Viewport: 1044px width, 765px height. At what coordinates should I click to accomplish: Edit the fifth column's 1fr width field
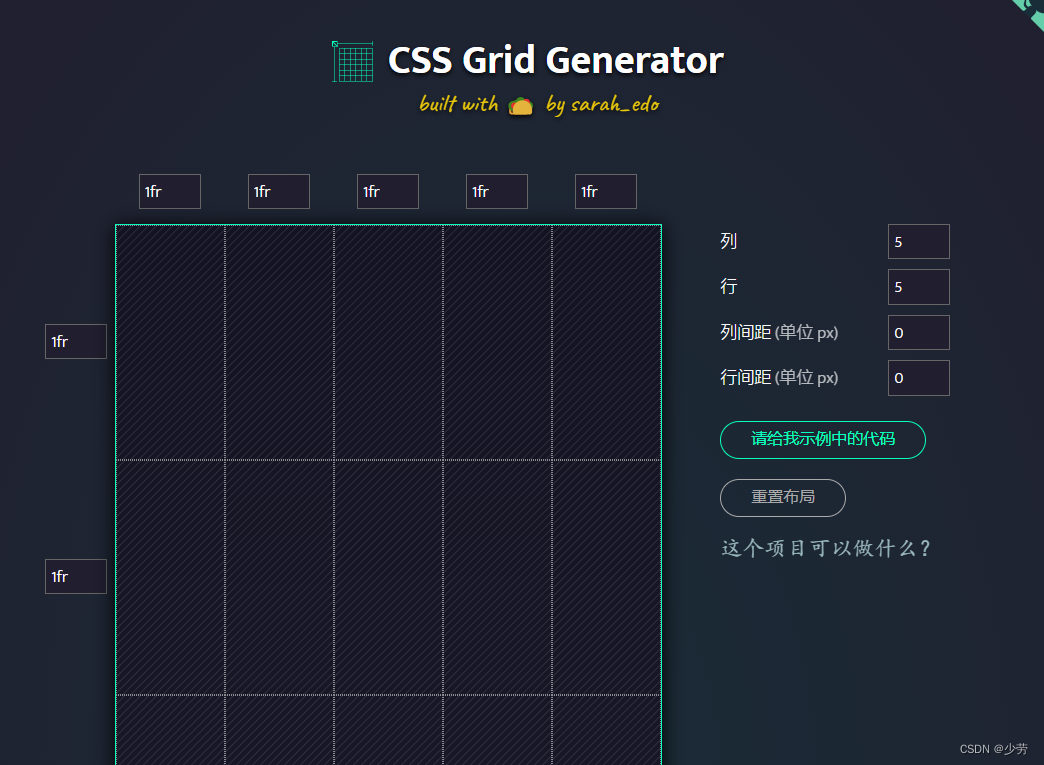pos(606,192)
